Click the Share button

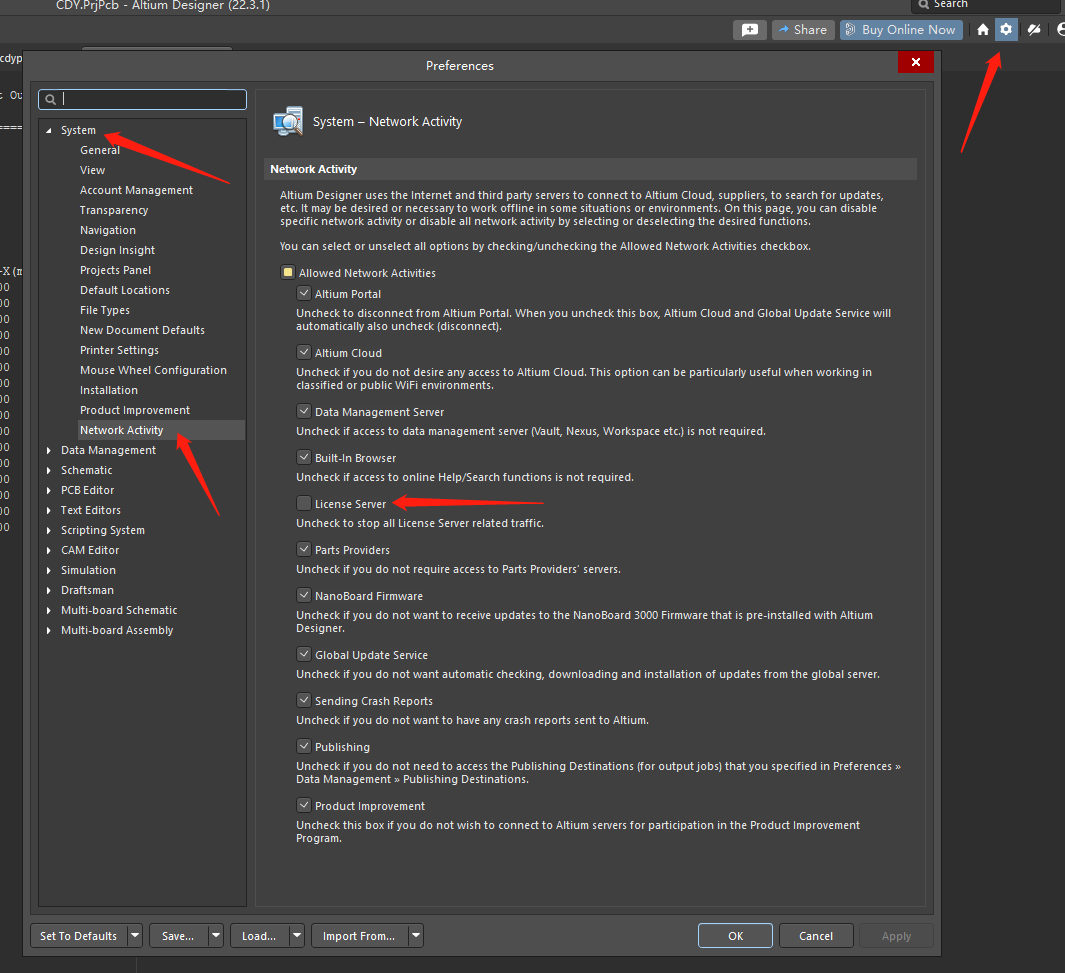[x=803, y=30]
